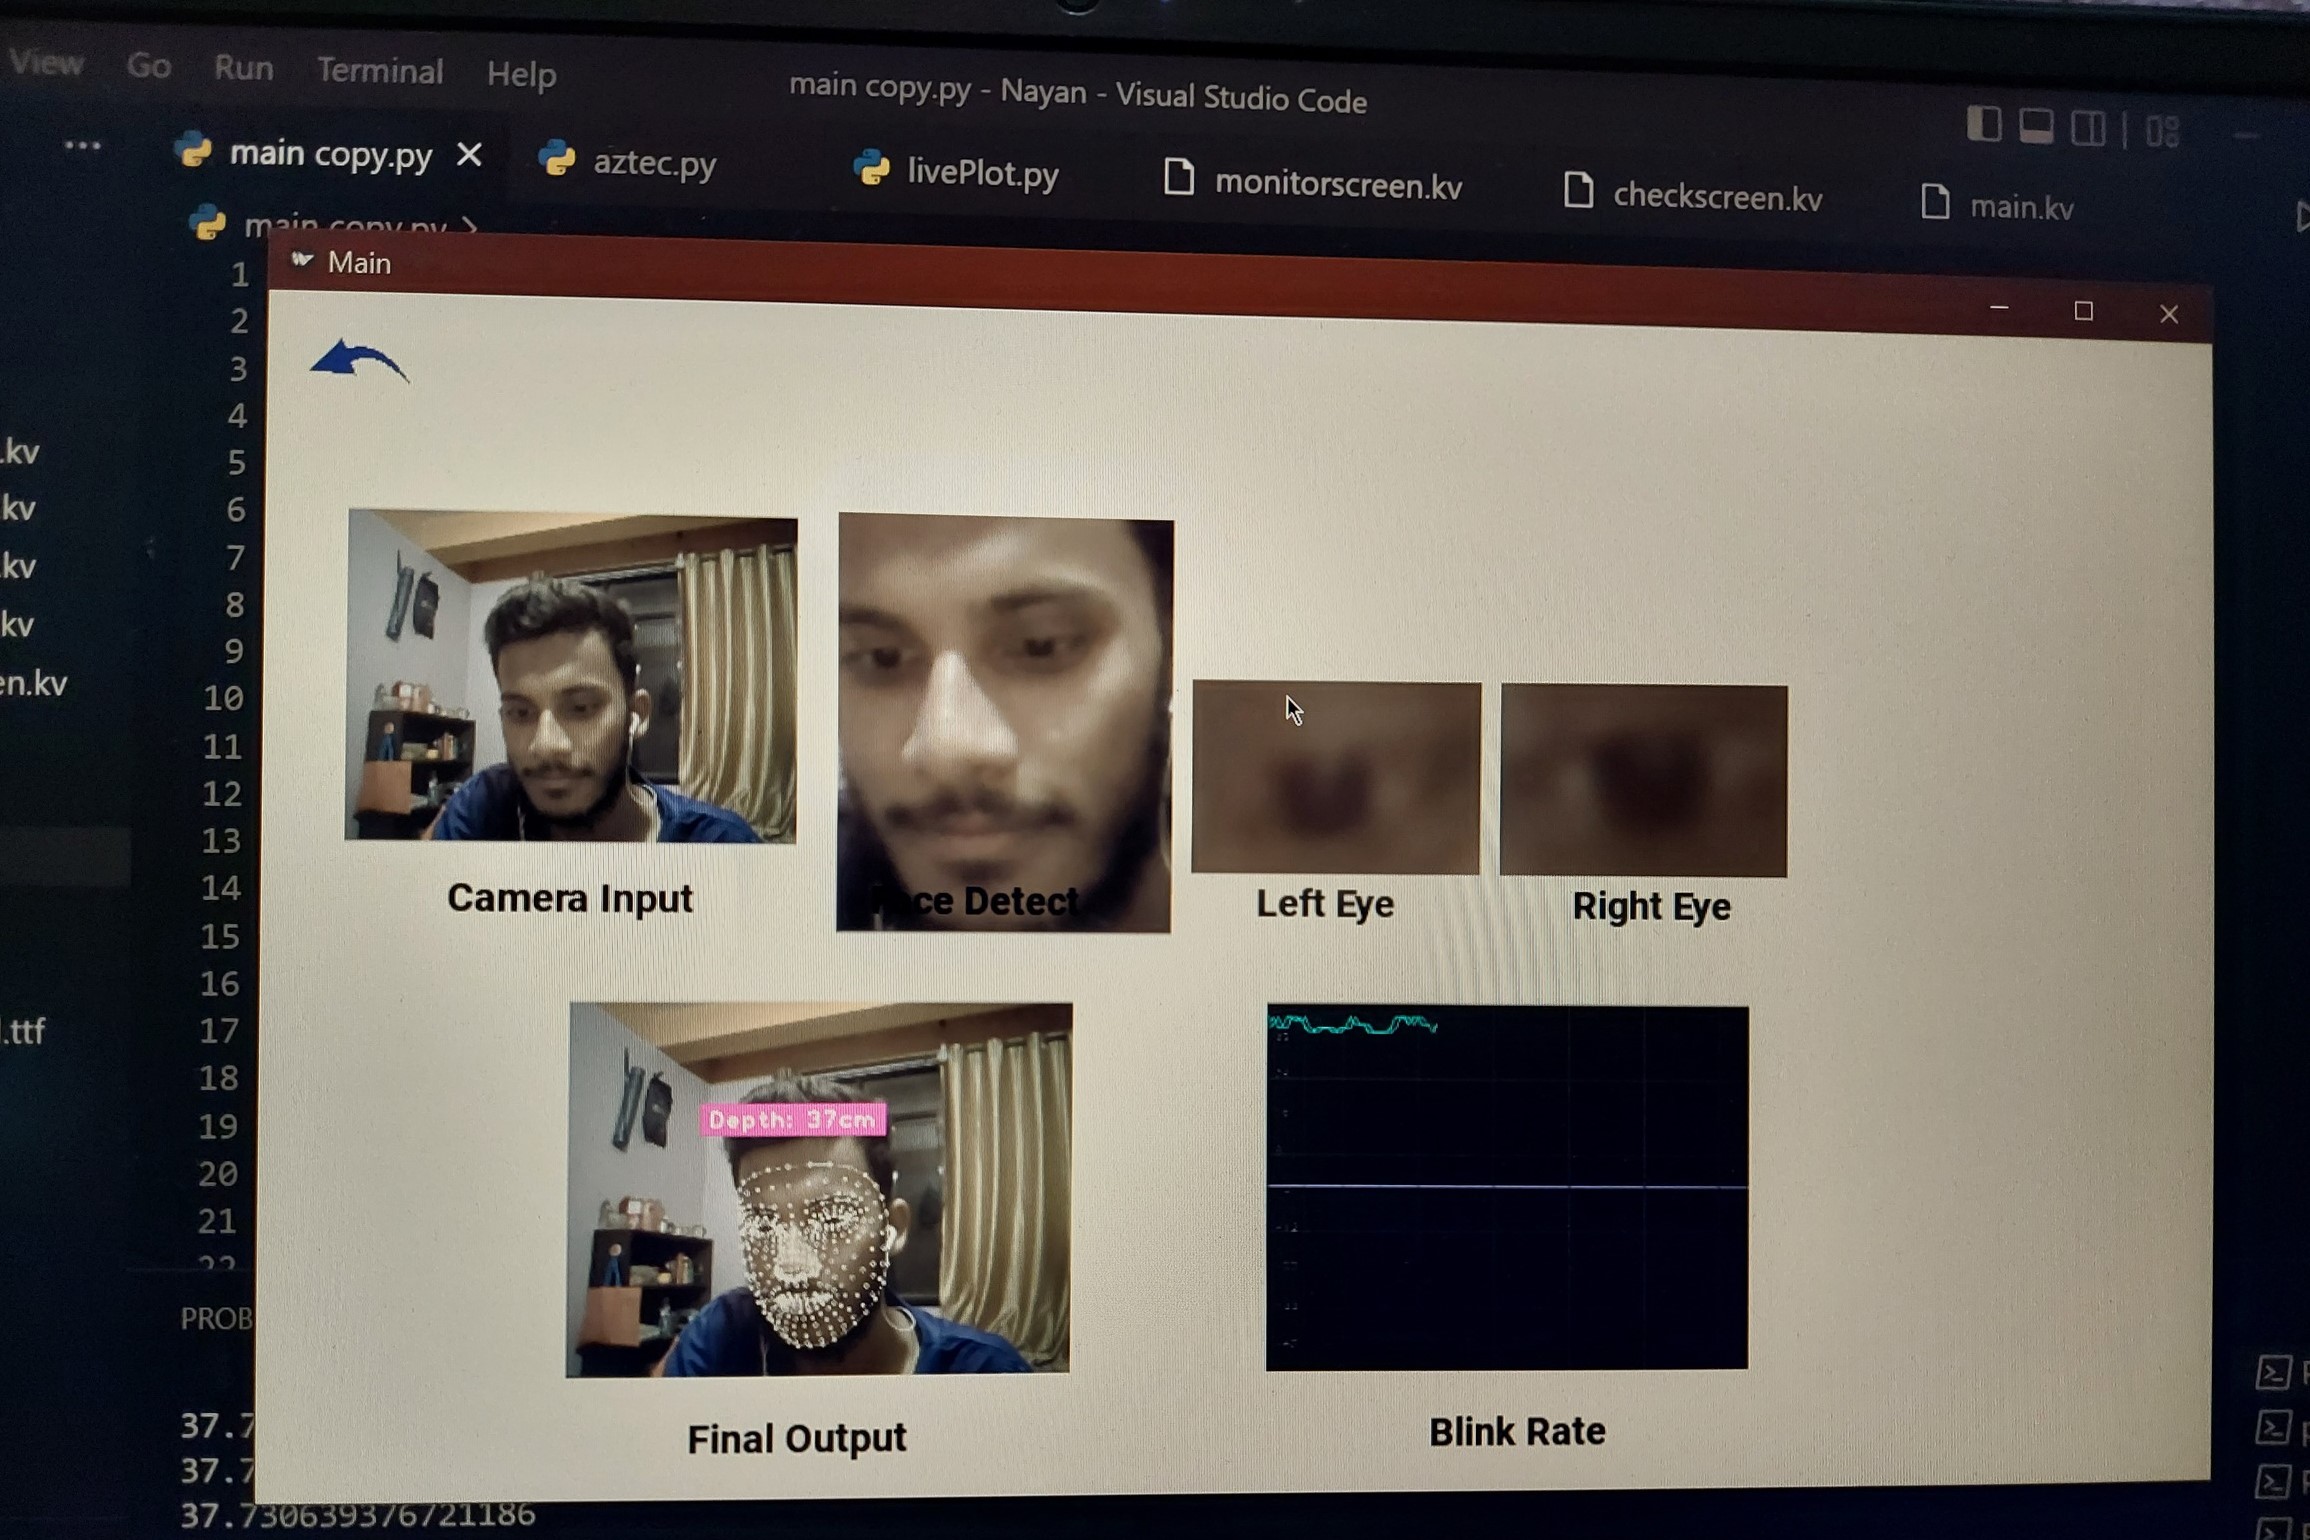Image resolution: width=2310 pixels, height=1540 pixels.
Task: Open the Terminal menu
Action: tap(380, 71)
